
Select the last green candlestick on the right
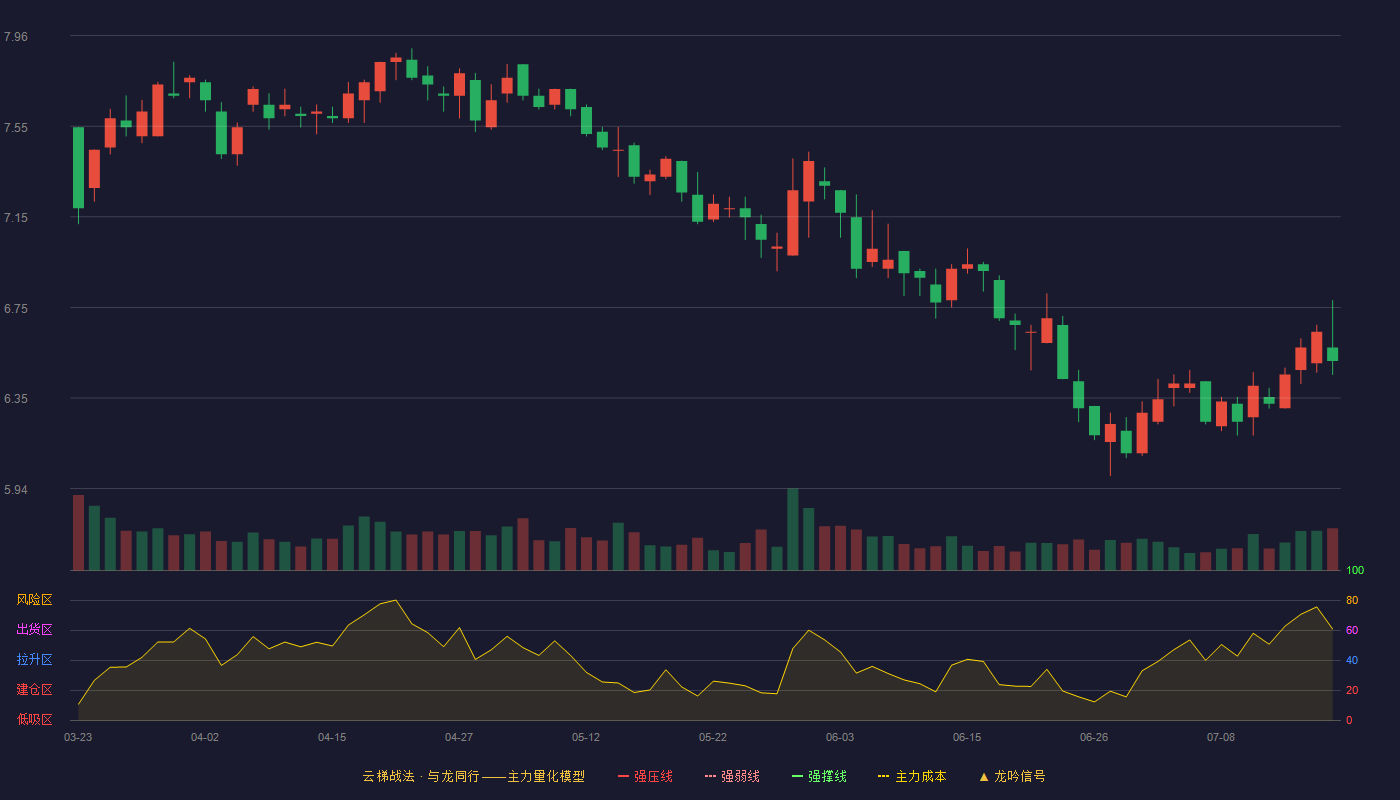coord(1332,354)
